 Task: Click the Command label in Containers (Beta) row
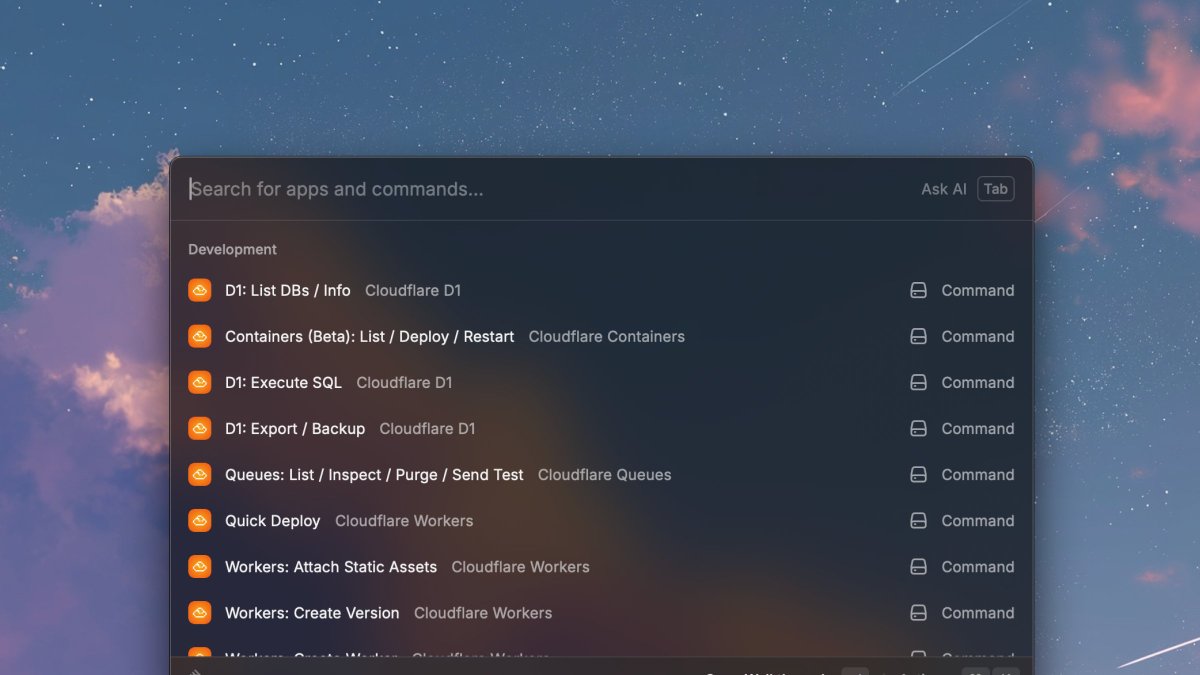coord(978,336)
